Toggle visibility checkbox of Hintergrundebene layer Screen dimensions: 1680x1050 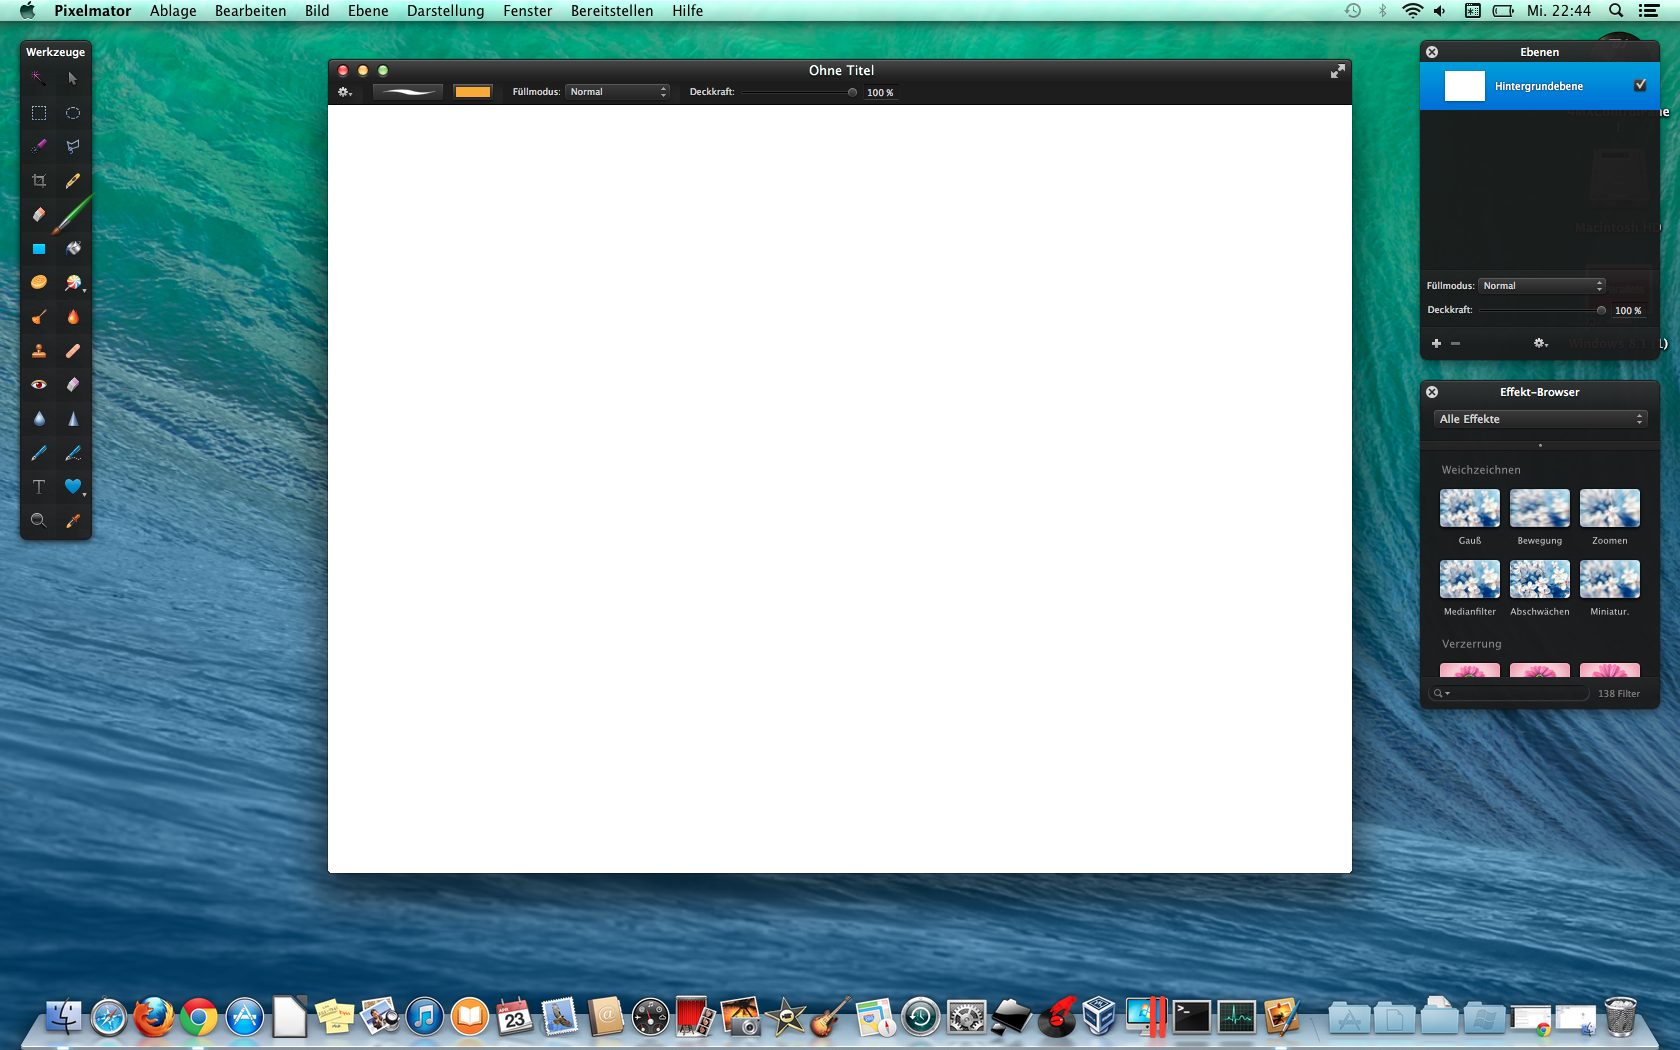1640,86
